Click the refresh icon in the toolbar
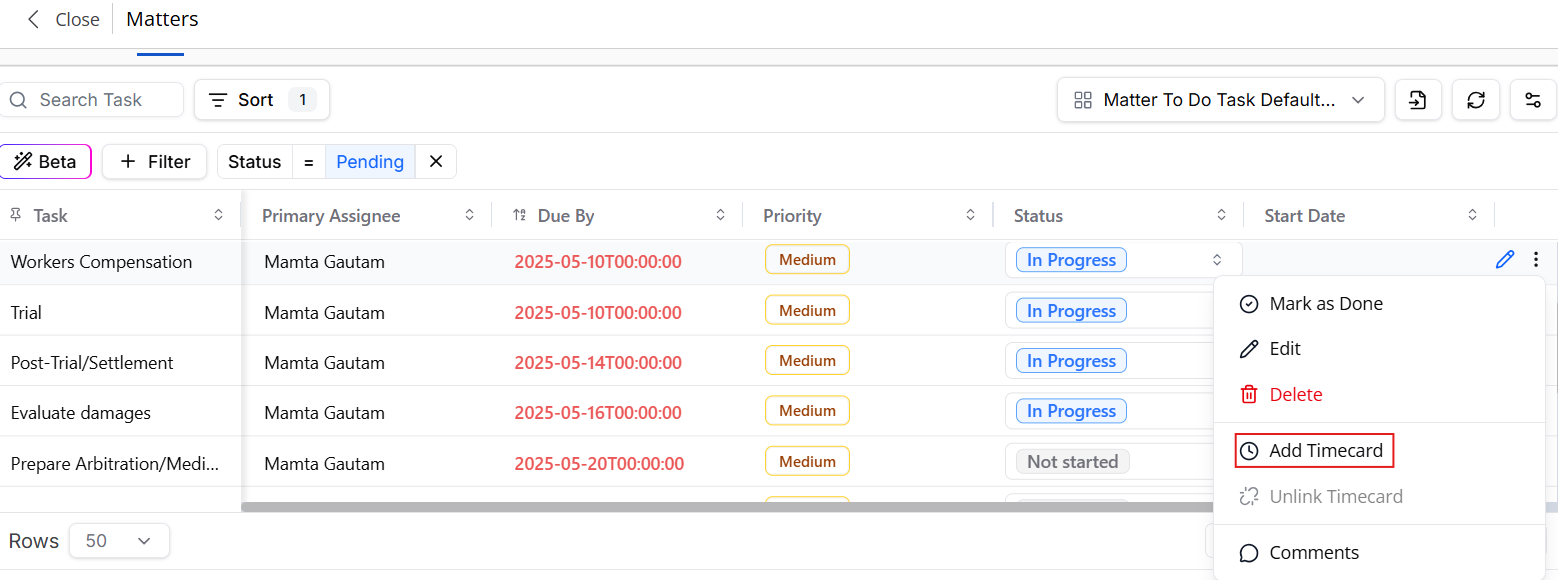The image size is (1558, 580). tap(1475, 100)
